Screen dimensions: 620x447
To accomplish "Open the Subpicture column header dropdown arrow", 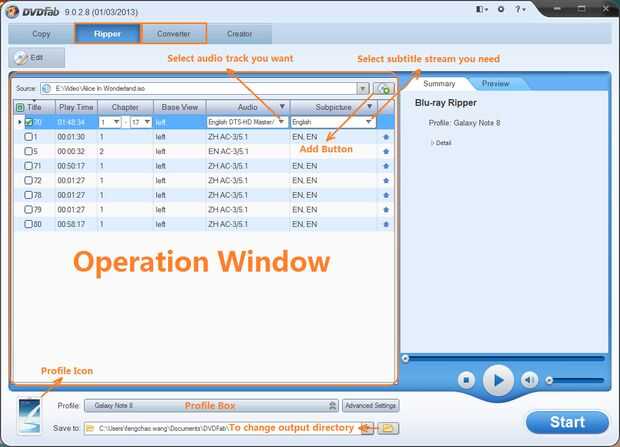I will [x=369, y=107].
